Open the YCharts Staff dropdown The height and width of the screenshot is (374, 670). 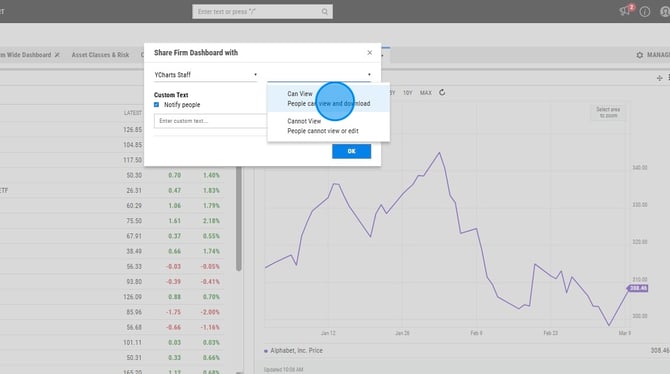pos(206,75)
